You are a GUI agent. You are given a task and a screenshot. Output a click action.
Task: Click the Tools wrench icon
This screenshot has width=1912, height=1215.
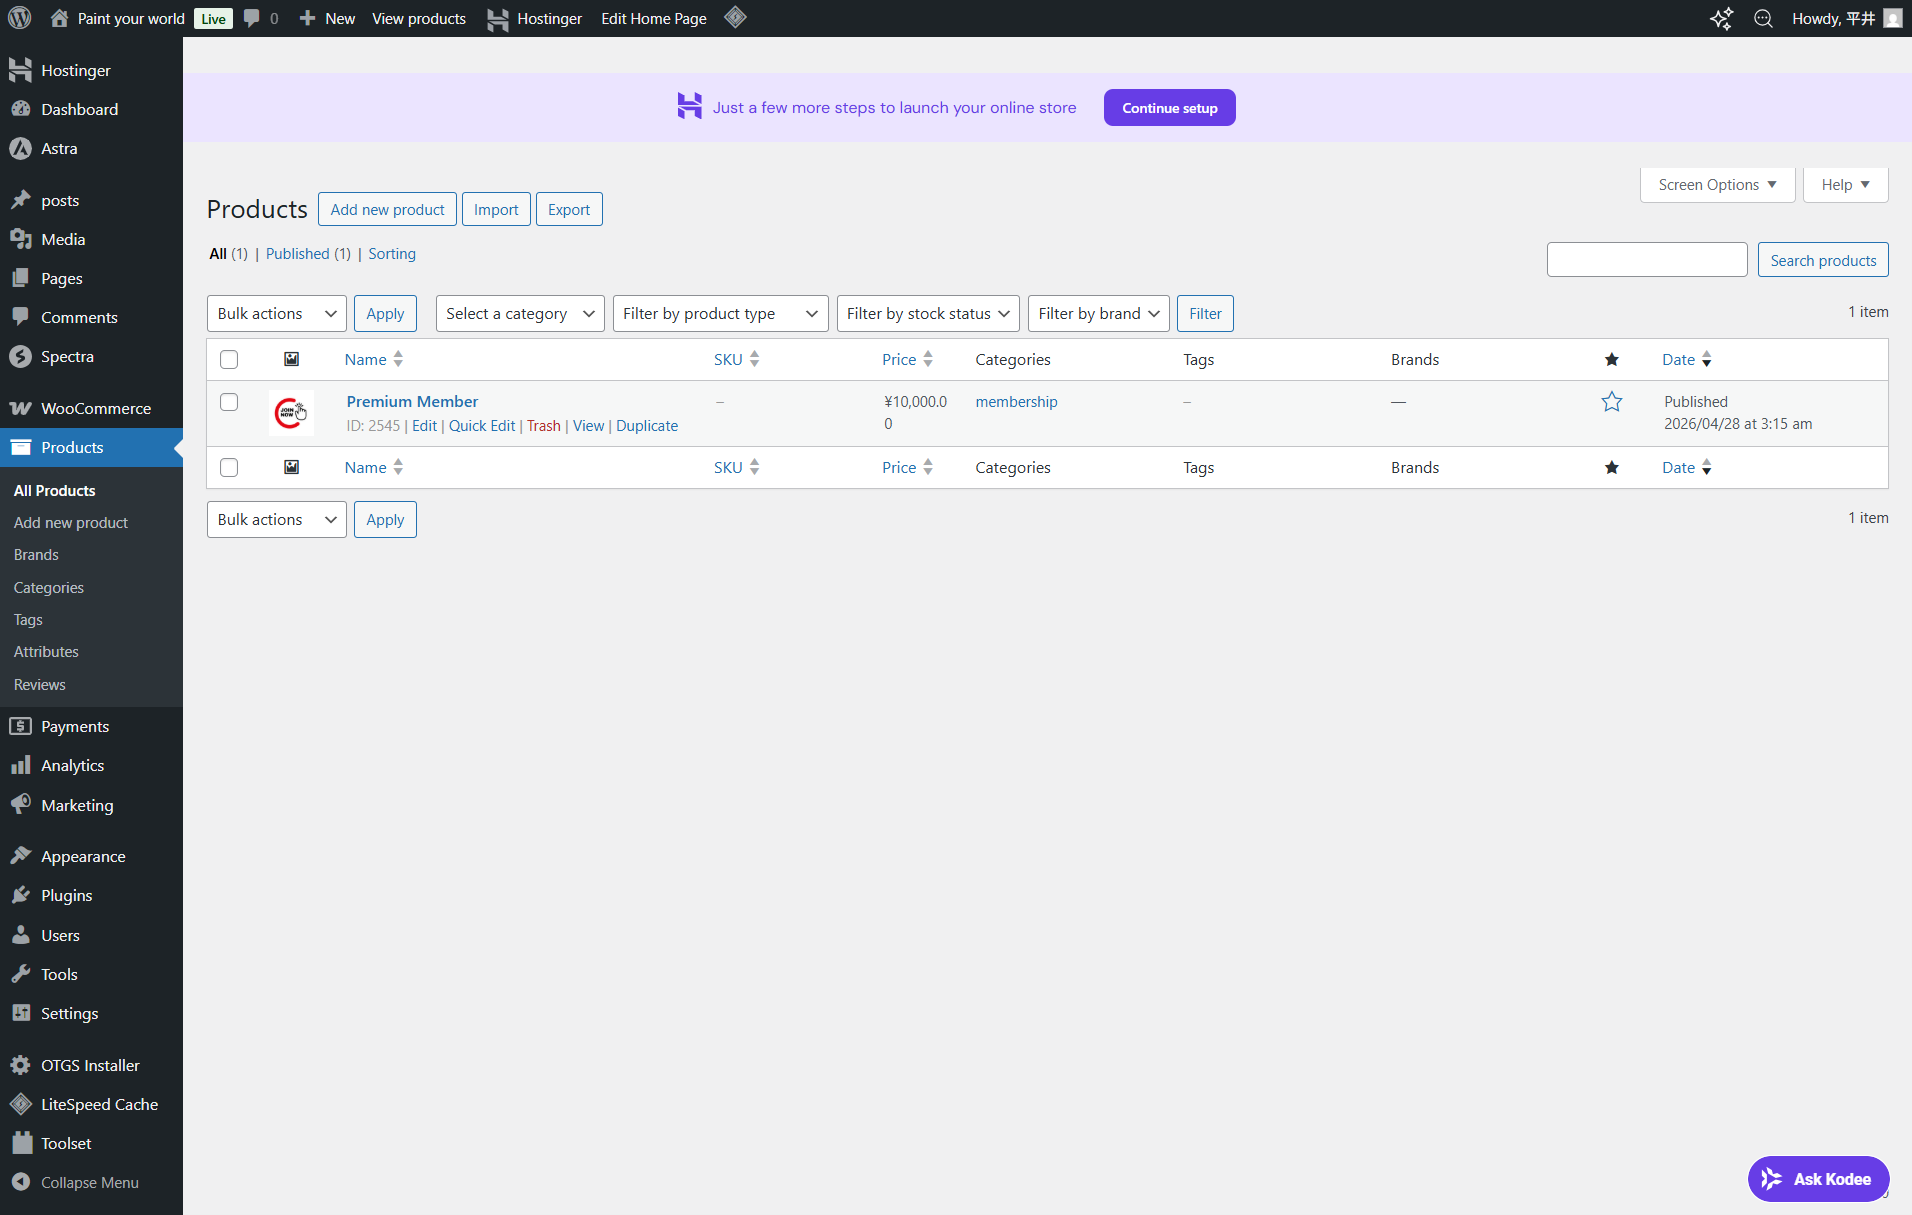click(20, 974)
